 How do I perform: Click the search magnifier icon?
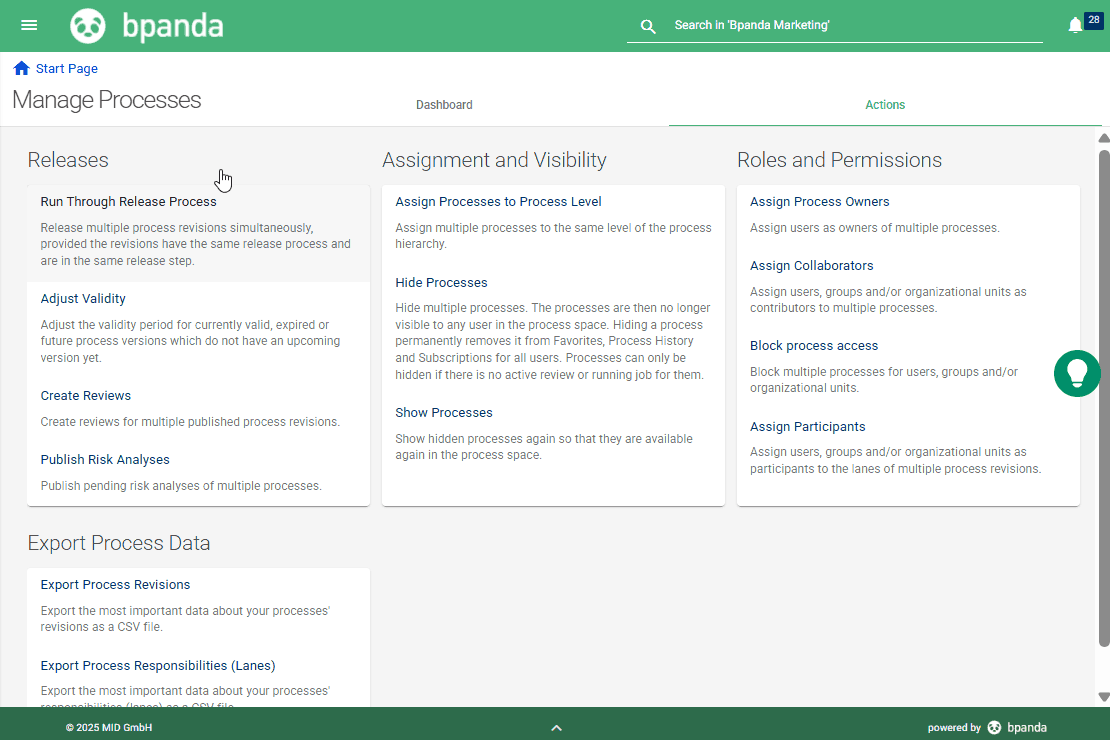(648, 26)
